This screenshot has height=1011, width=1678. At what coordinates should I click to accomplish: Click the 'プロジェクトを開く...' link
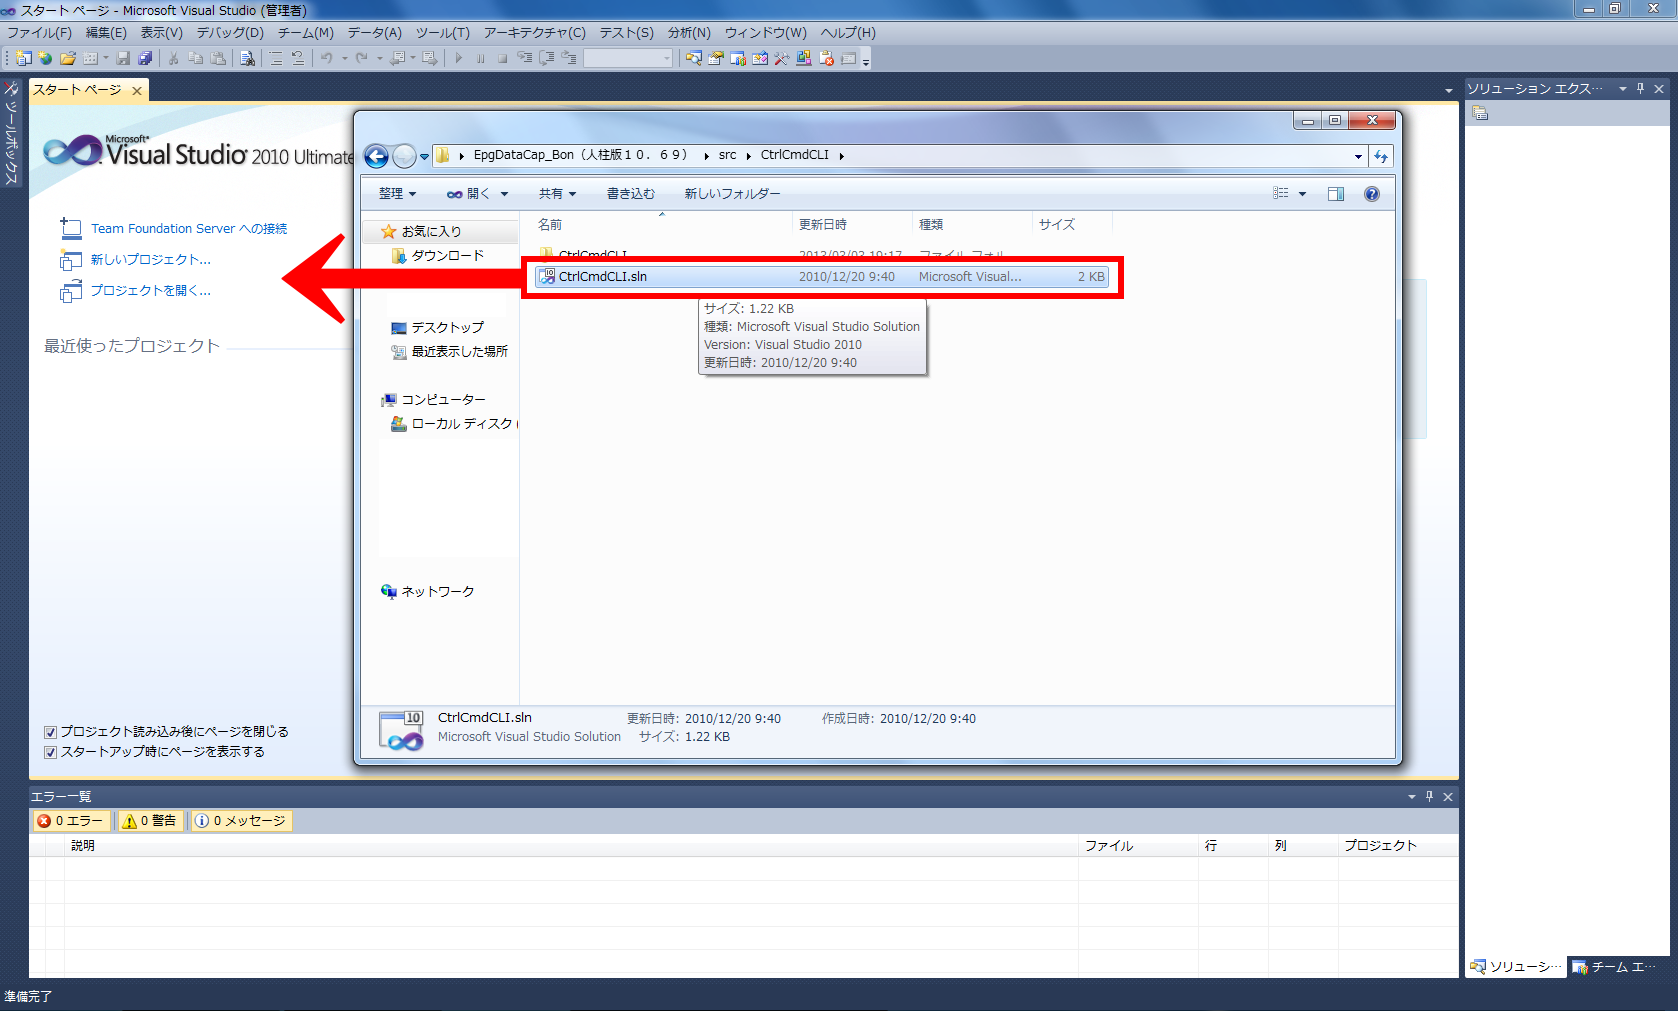click(151, 291)
